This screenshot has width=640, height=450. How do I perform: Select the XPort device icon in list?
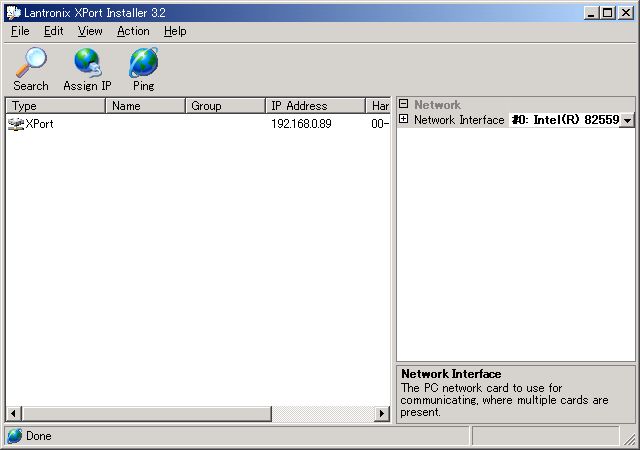tap(16, 124)
